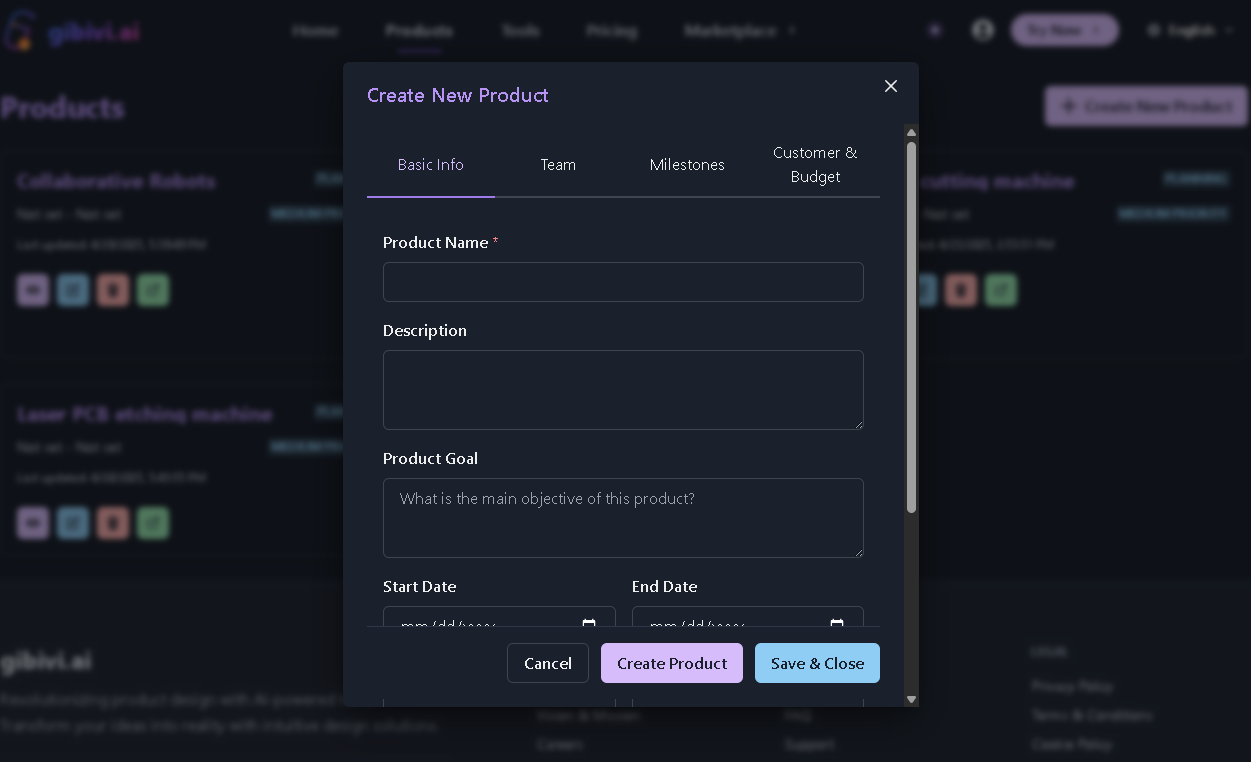The image size is (1251, 762).
Task: Click the Create Product button
Action: tap(672, 663)
